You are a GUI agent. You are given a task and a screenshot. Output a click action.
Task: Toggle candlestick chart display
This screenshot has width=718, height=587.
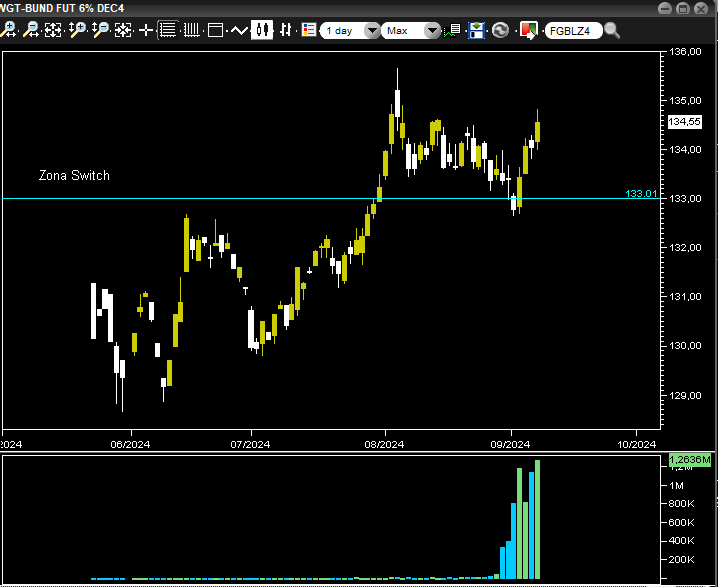point(263,30)
